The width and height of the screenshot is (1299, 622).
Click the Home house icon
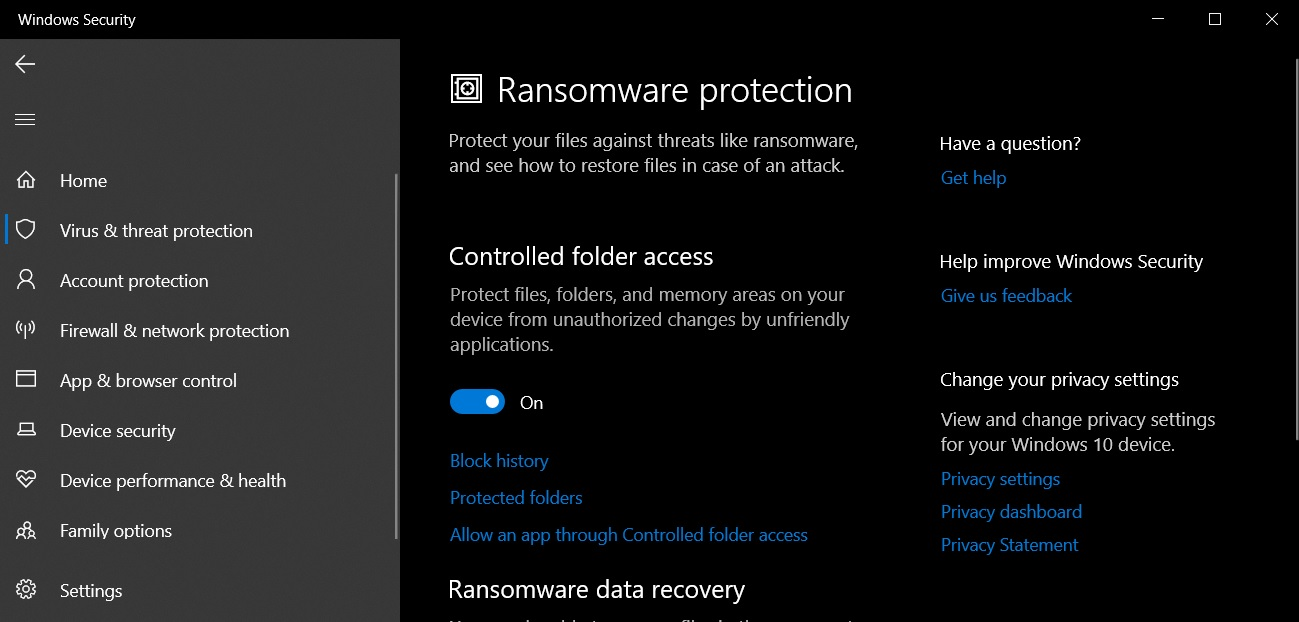pyautogui.click(x=26, y=180)
